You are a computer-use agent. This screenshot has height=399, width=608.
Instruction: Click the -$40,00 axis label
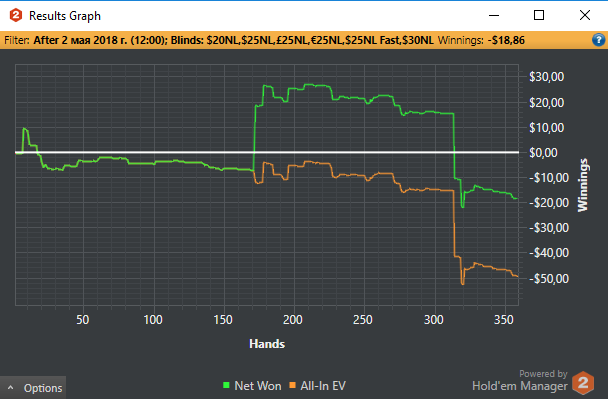pos(549,253)
